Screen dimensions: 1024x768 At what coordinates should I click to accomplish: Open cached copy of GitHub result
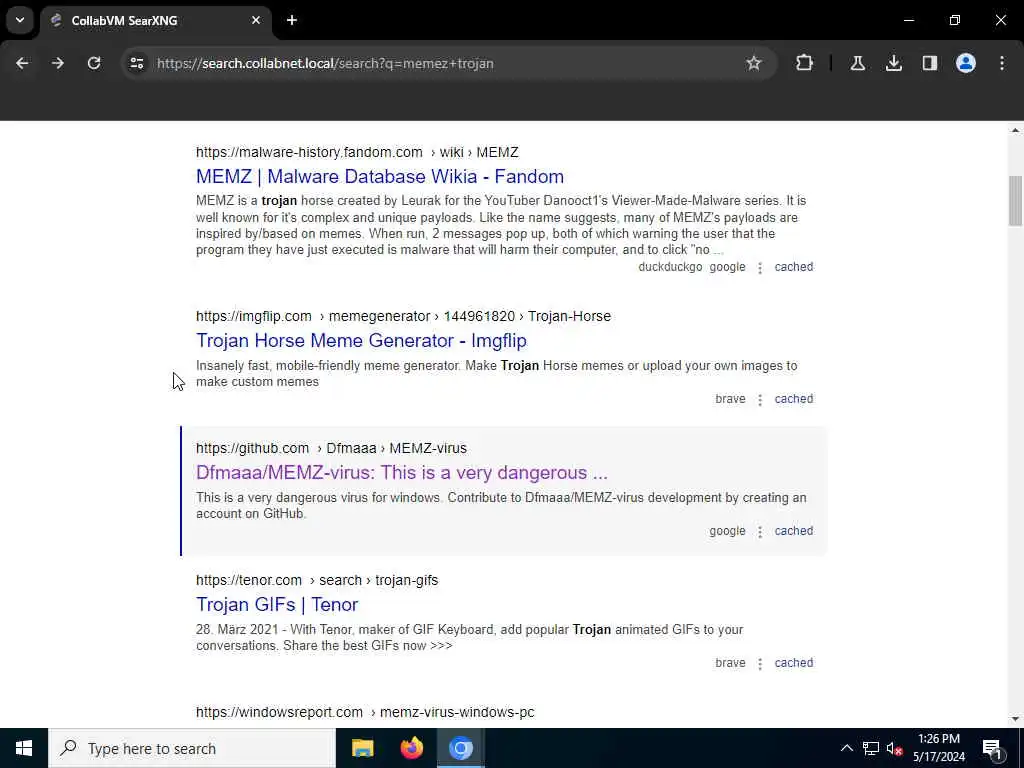point(793,530)
